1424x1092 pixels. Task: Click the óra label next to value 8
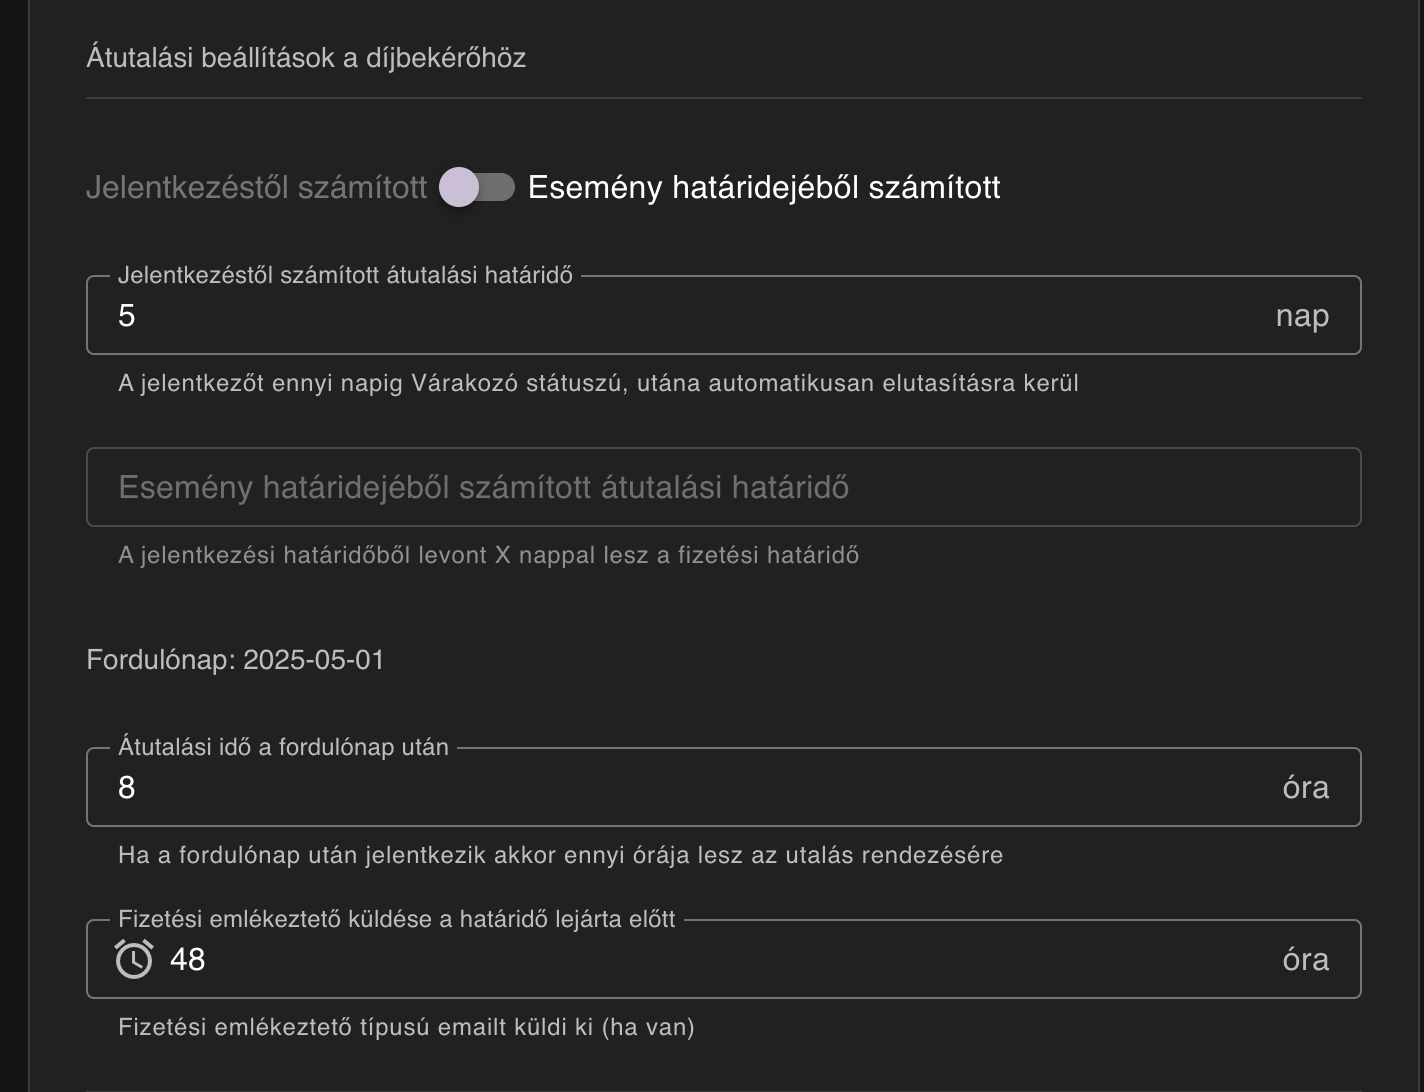point(1306,787)
